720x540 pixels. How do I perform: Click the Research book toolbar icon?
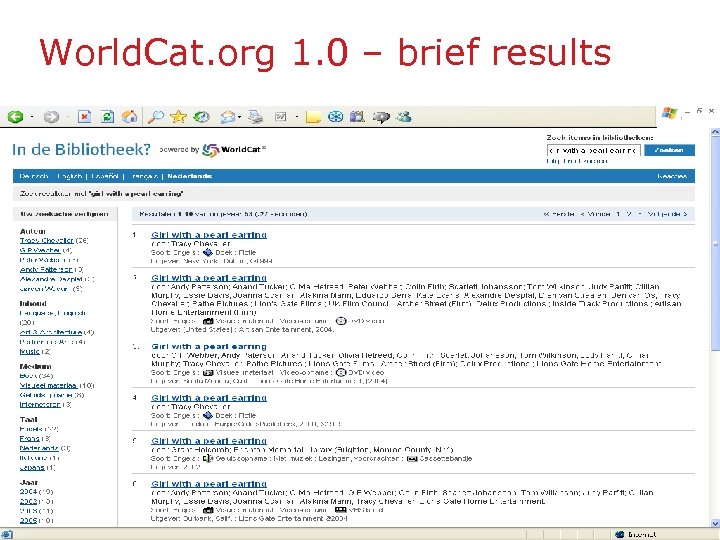coord(357,117)
